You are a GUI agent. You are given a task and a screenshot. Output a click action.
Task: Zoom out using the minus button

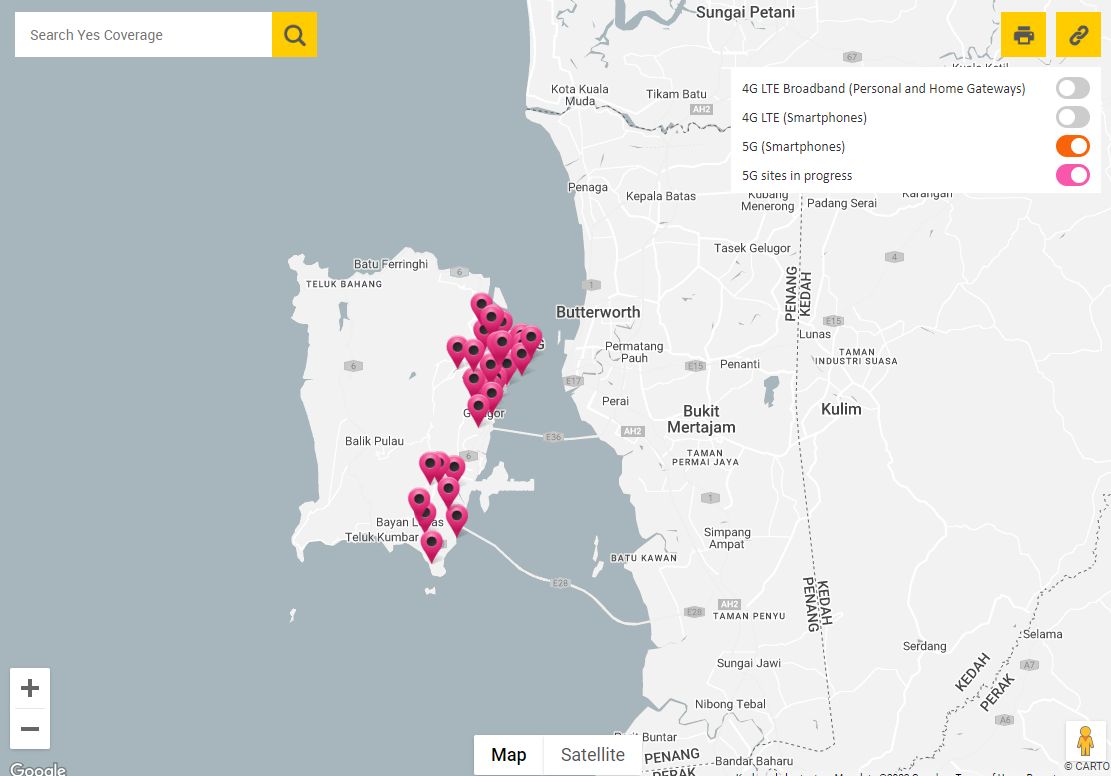[x=30, y=729]
